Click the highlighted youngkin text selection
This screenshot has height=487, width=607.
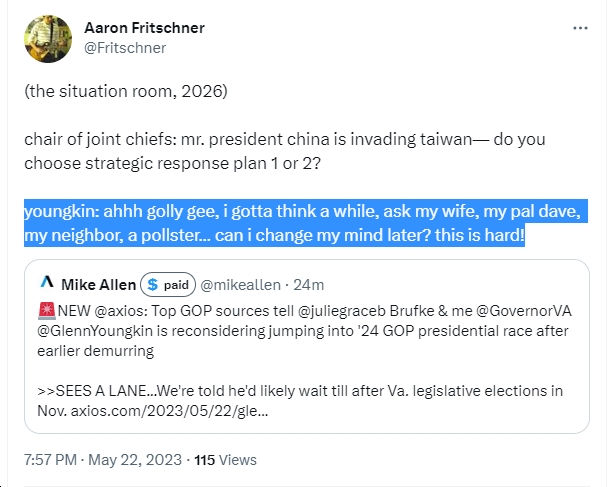click(x=306, y=223)
